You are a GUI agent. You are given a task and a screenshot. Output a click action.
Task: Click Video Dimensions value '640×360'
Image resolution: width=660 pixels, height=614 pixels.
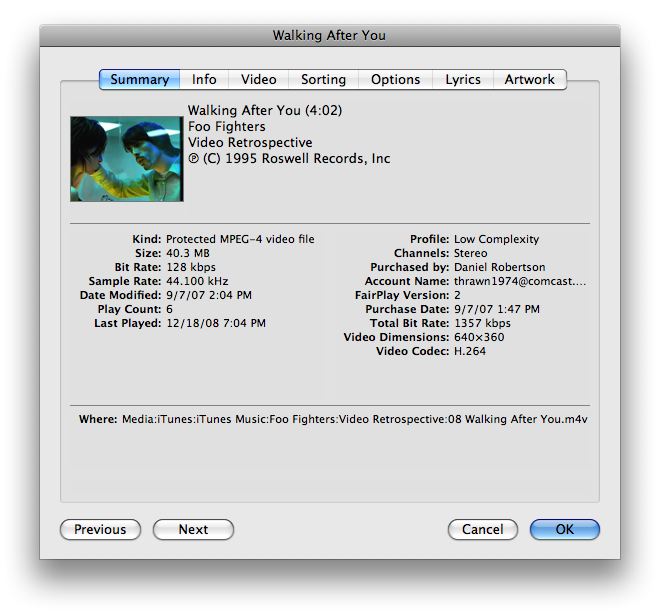point(479,337)
